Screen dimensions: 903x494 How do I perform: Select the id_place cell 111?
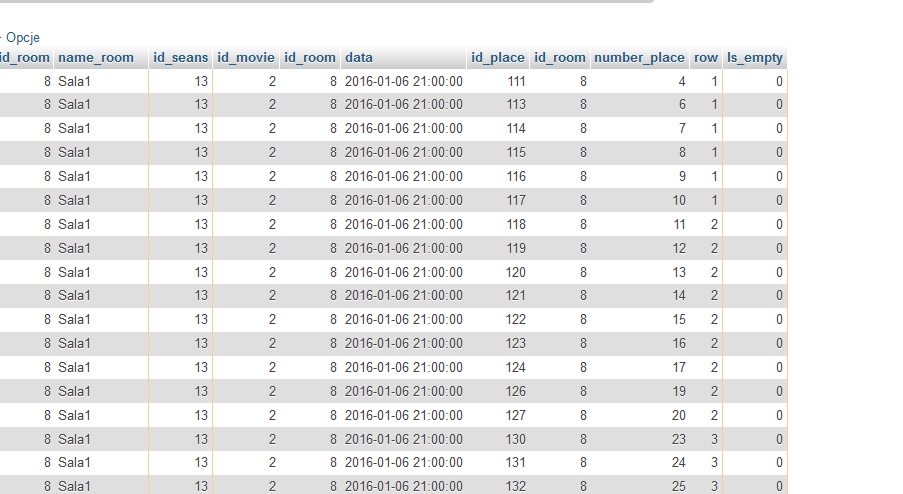tap(516, 81)
